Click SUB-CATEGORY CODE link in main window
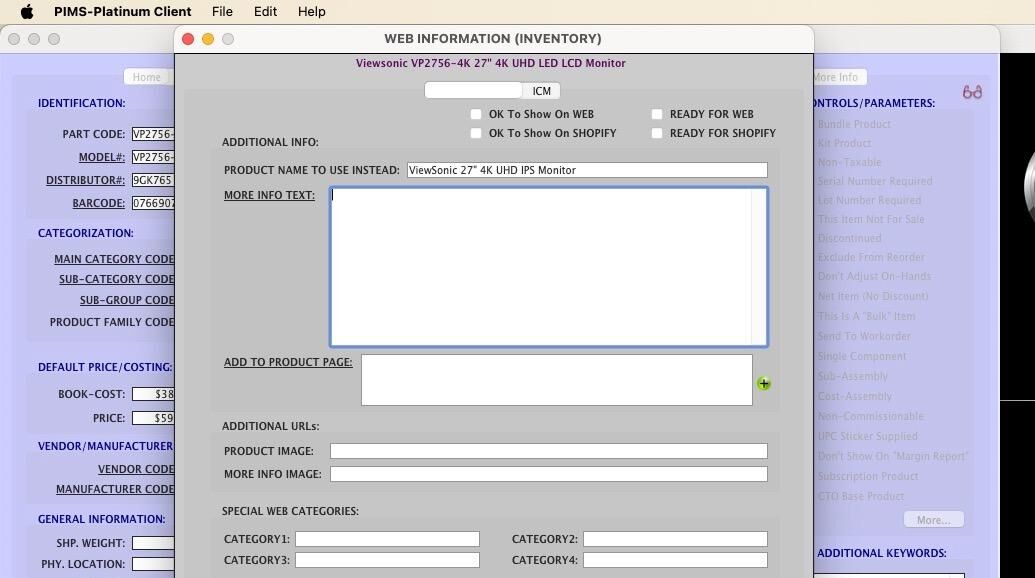Image resolution: width=1035 pixels, height=578 pixels. [117, 279]
